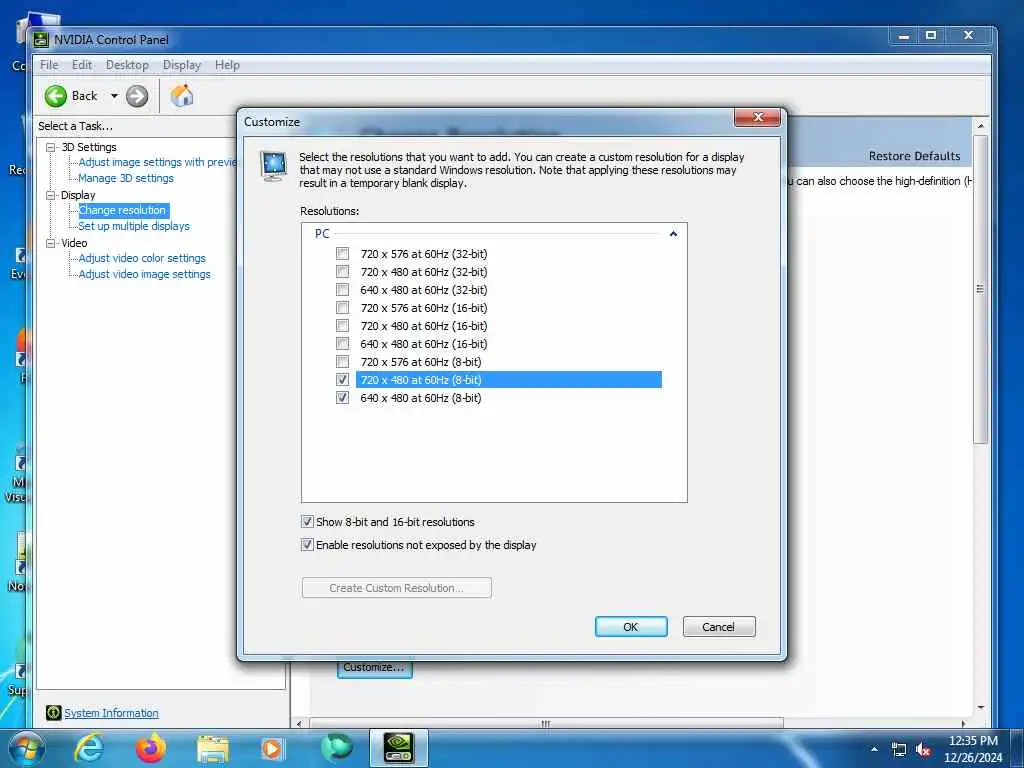Image resolution: width=1024 pixels, height=768 pixels.
Task: Go to Home via house icon
Action: point(182,96)
